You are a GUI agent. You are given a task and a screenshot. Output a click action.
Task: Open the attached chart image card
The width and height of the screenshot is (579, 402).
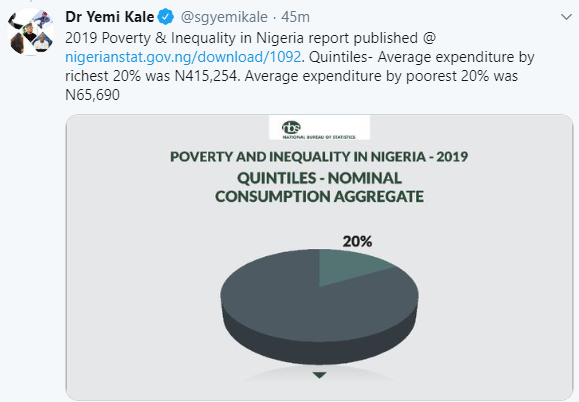point(319,257)
